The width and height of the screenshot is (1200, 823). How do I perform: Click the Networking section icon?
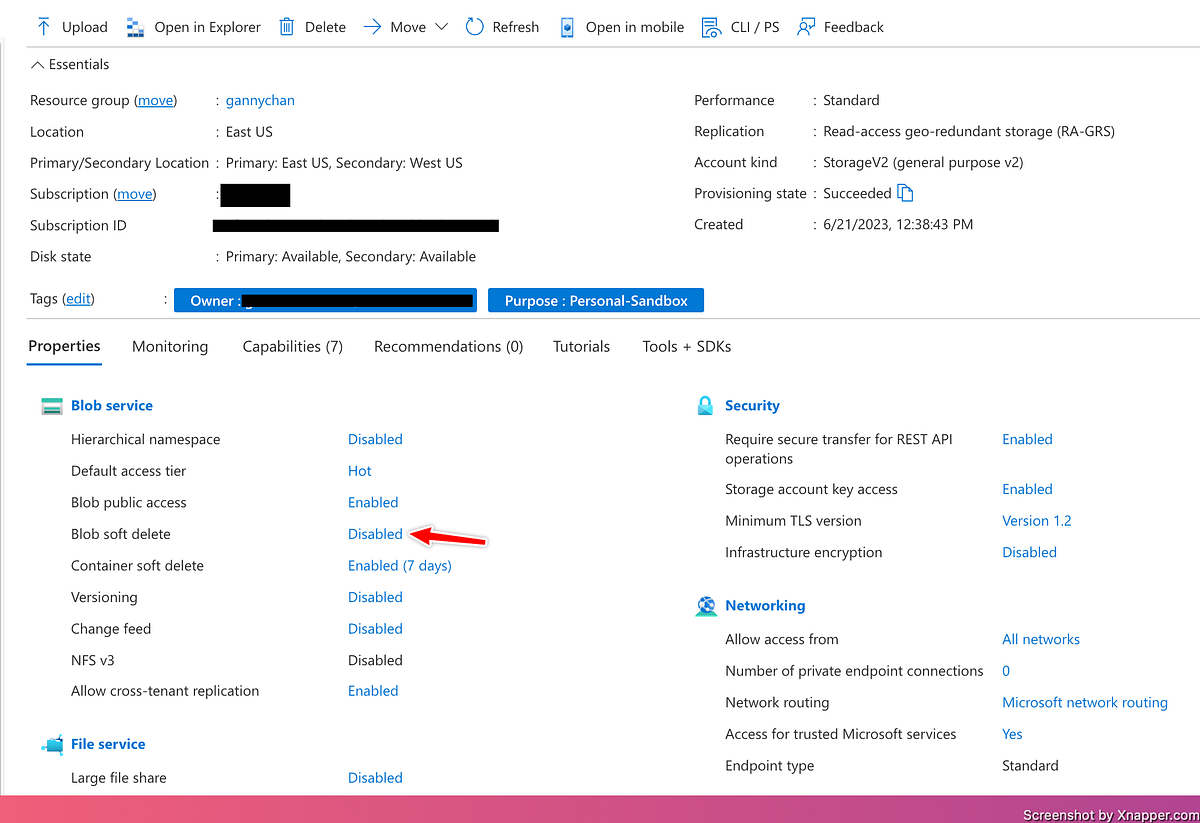[705, 605]
